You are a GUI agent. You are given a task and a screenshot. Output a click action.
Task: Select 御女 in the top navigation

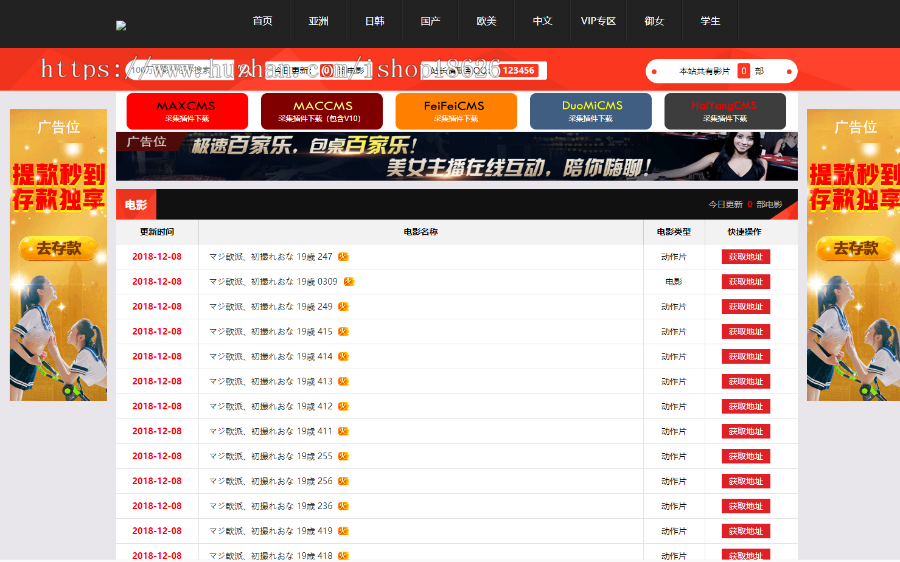click(x=654, y=21)
